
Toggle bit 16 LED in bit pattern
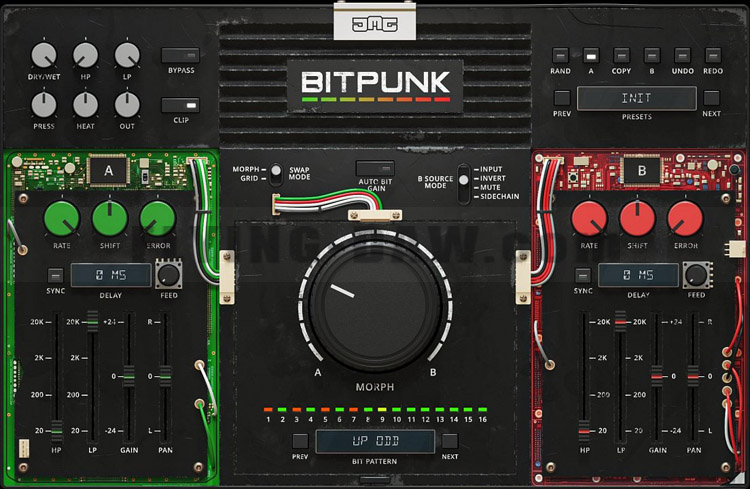click(483, 410)
